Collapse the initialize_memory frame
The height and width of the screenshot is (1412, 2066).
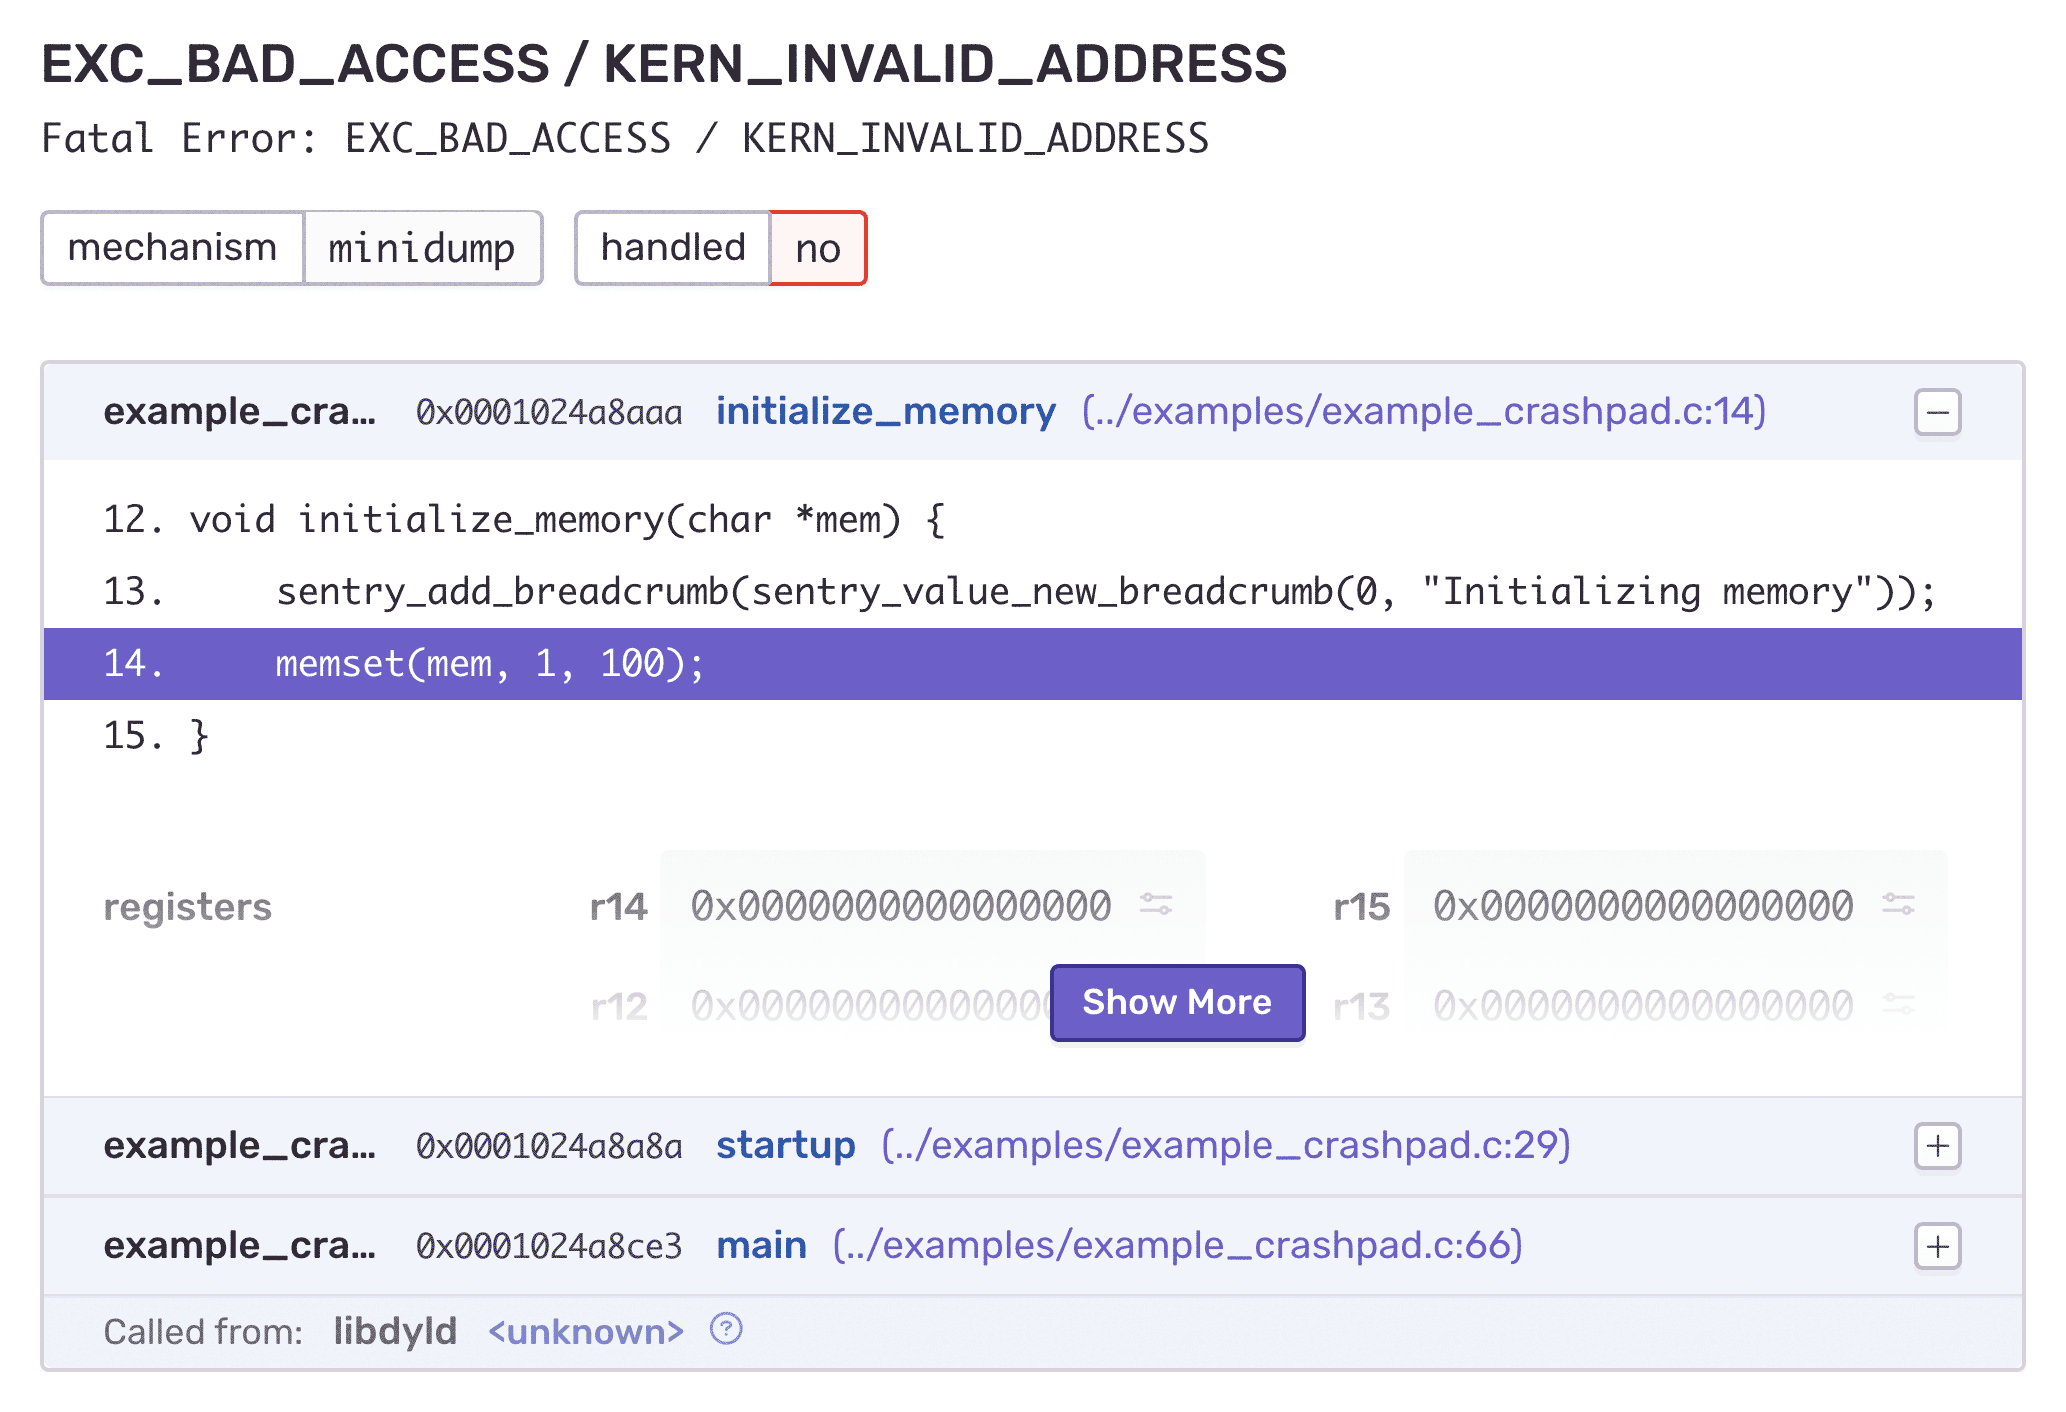click(1937, 412)
